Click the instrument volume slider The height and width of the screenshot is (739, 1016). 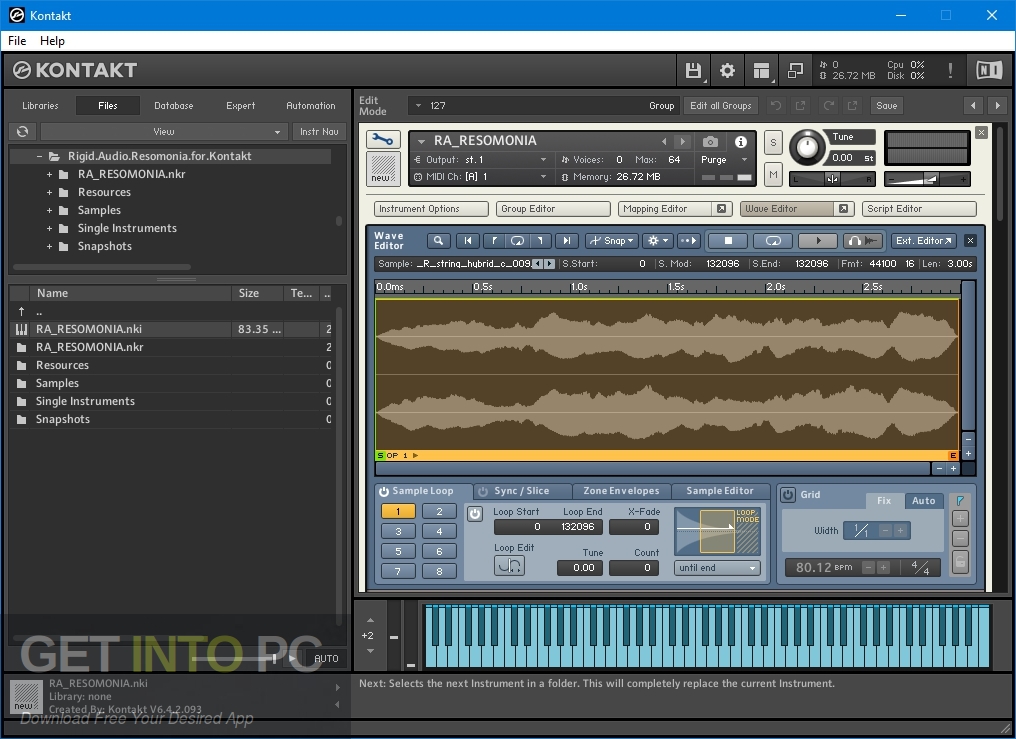pos(927,179)
